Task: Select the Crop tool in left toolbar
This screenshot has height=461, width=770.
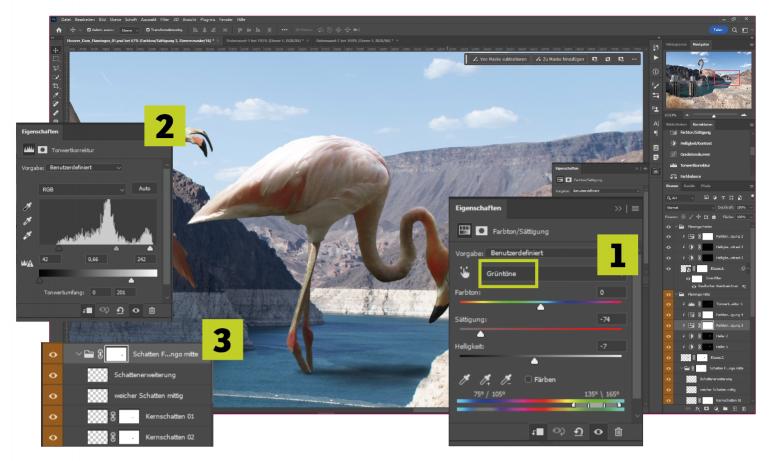Action: (x=55, y=86)
